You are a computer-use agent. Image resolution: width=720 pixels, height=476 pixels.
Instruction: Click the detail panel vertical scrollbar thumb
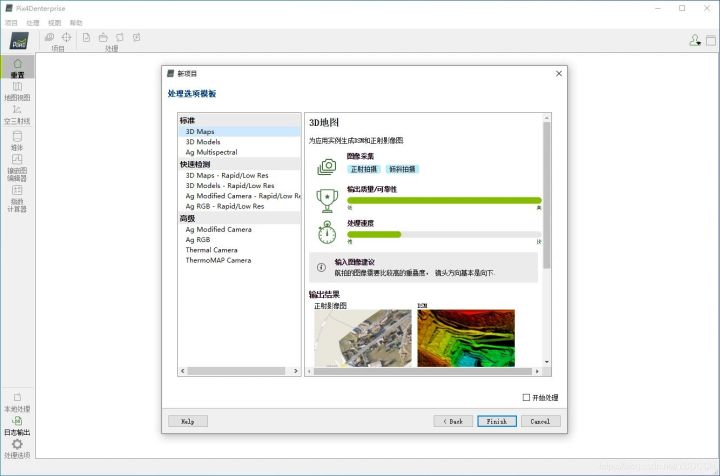coord(546,195)
